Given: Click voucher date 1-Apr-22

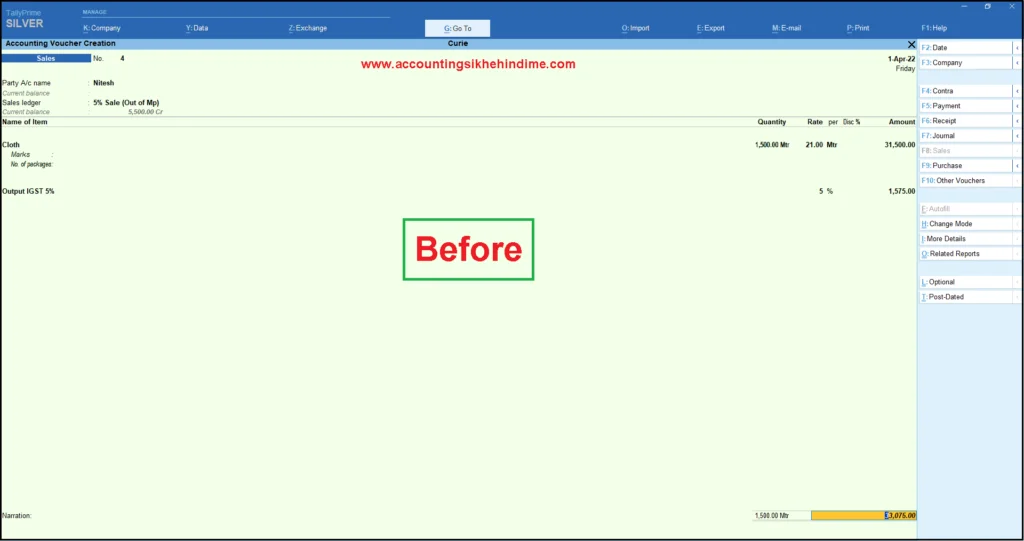Looking at the screenshot, I should click(901, 59).
